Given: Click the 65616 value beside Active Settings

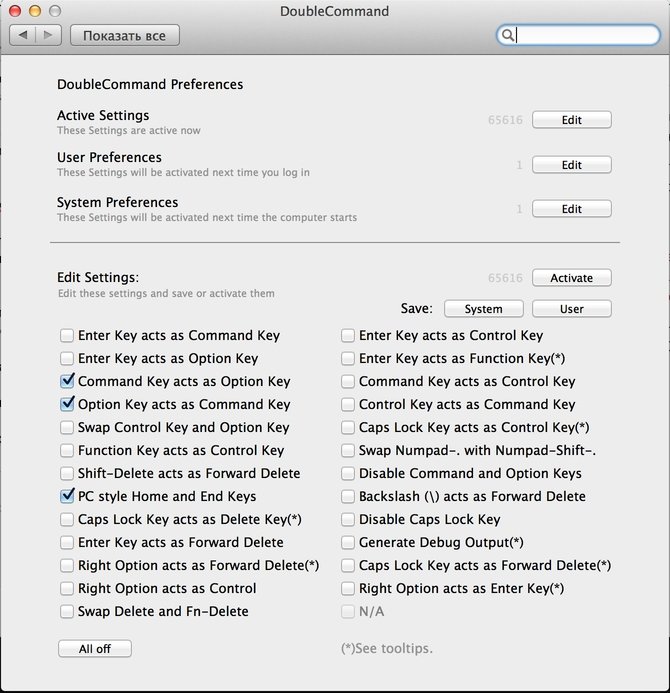Looking at the screenshot, I should [505, 120].
